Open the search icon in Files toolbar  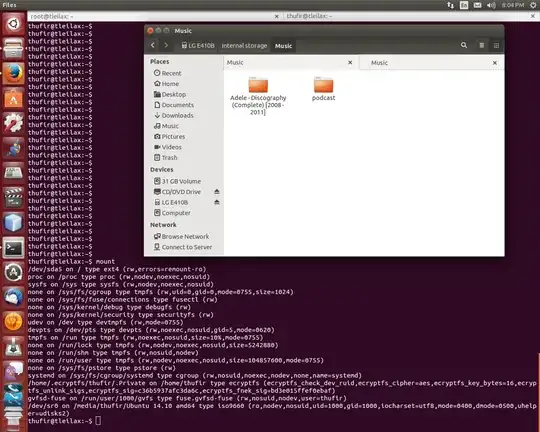pyautogui.click(x=464, y=45)
